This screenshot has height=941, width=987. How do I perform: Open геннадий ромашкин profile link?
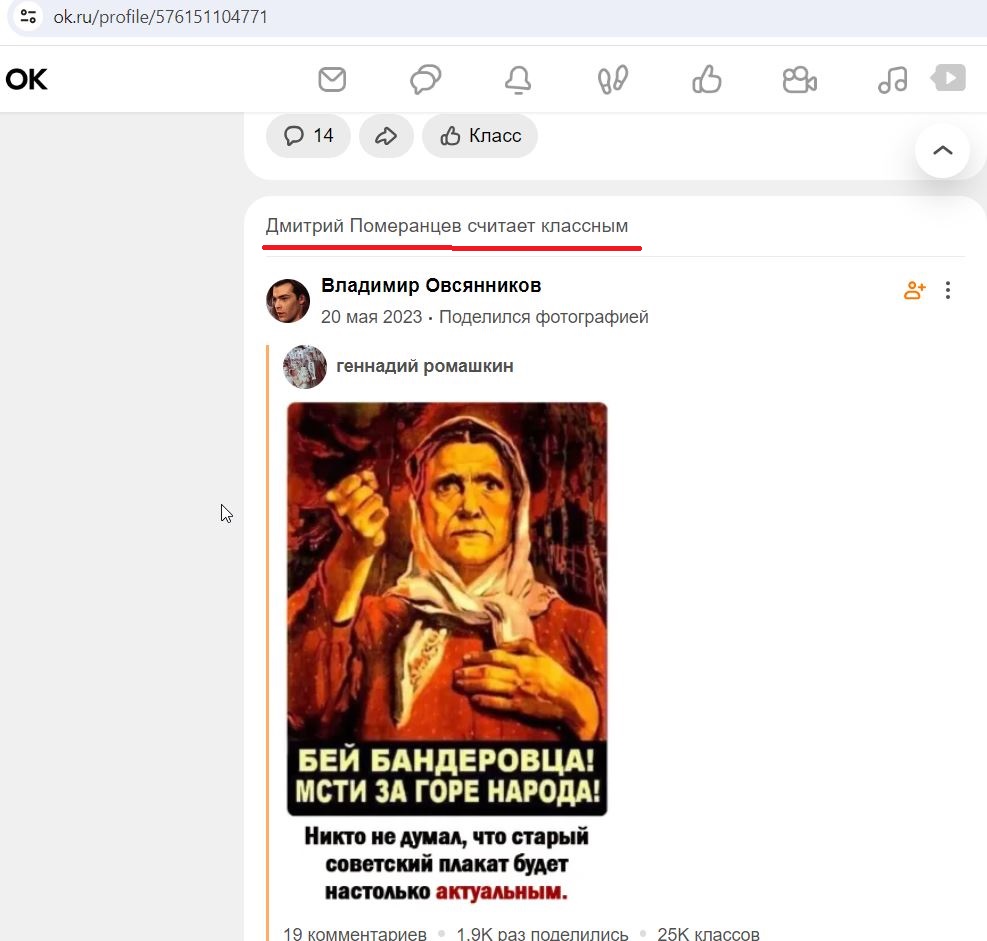(425, 366)
